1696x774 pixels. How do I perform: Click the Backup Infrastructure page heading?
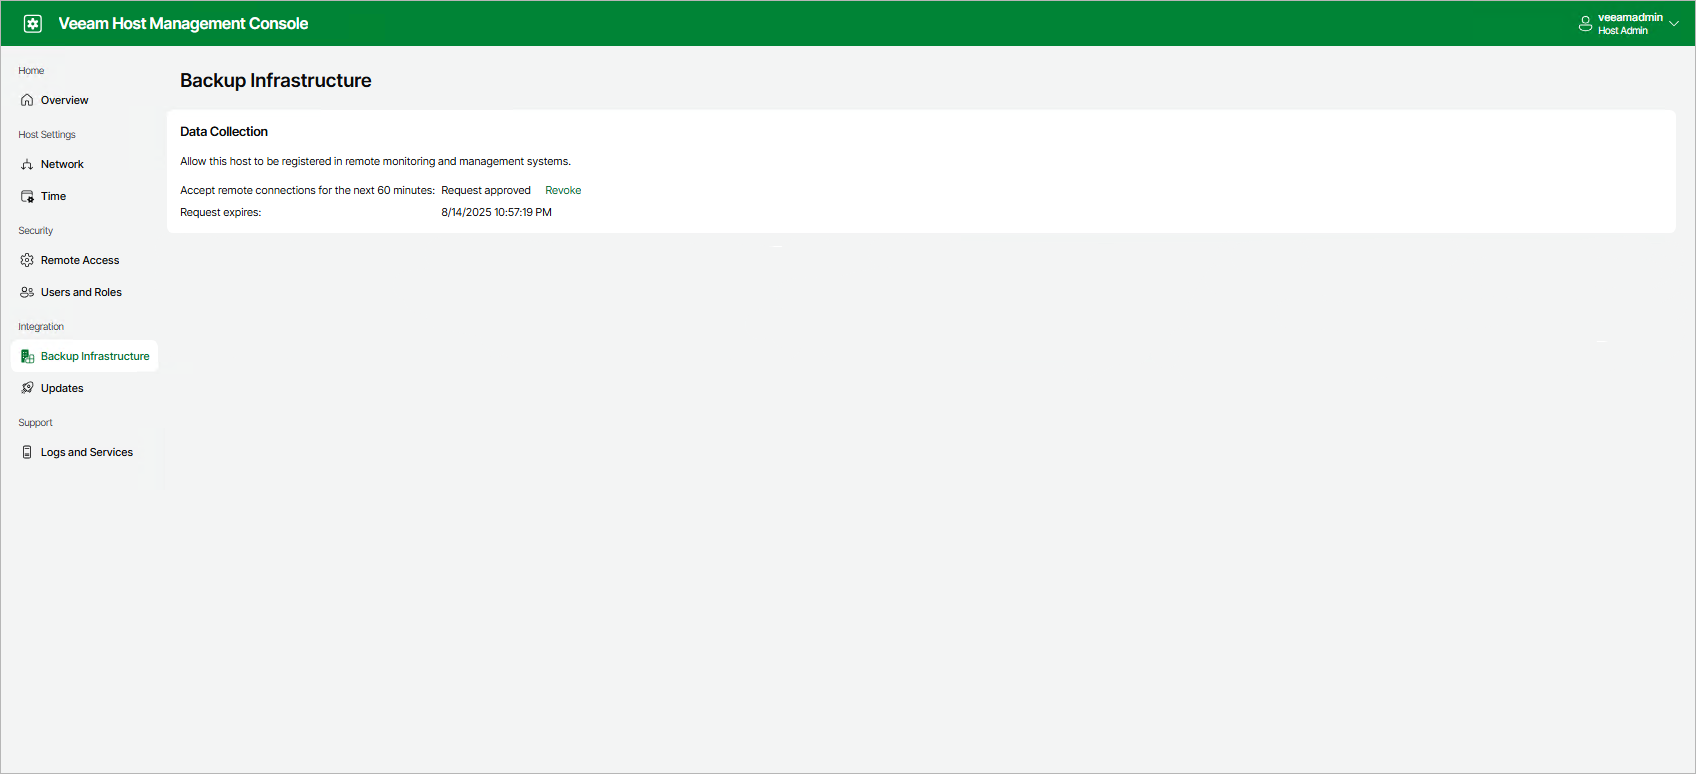276,81
